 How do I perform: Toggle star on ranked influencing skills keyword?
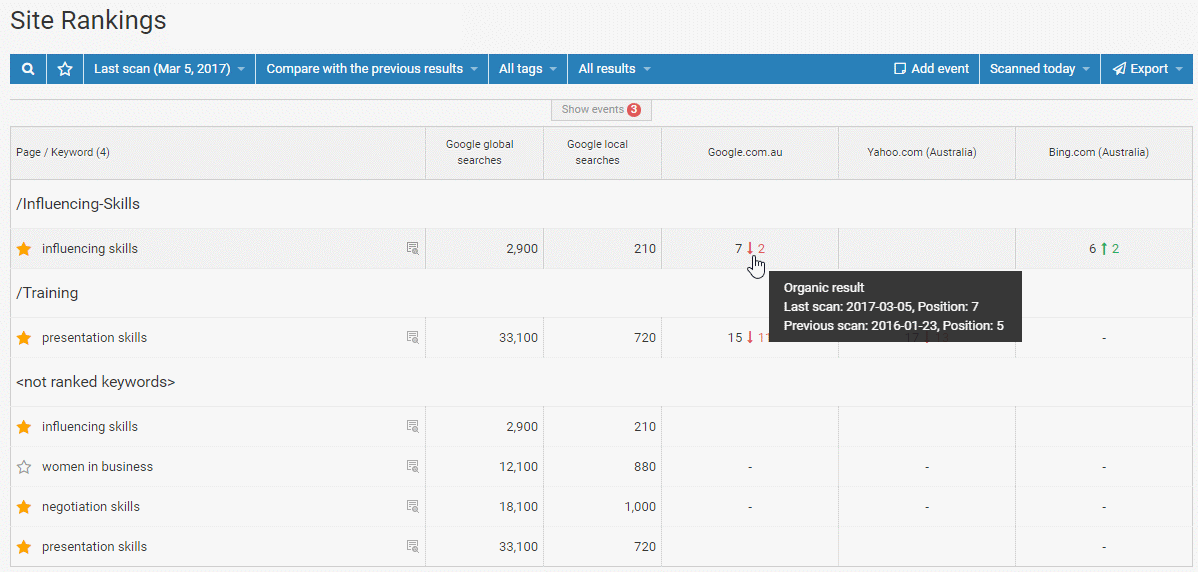[x=24, y=249]
